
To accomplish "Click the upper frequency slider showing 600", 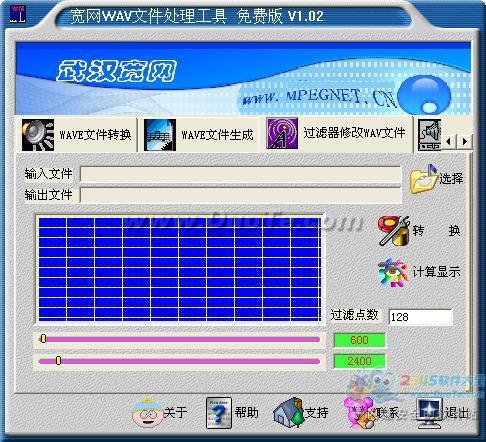I will [x=179, y=339].
